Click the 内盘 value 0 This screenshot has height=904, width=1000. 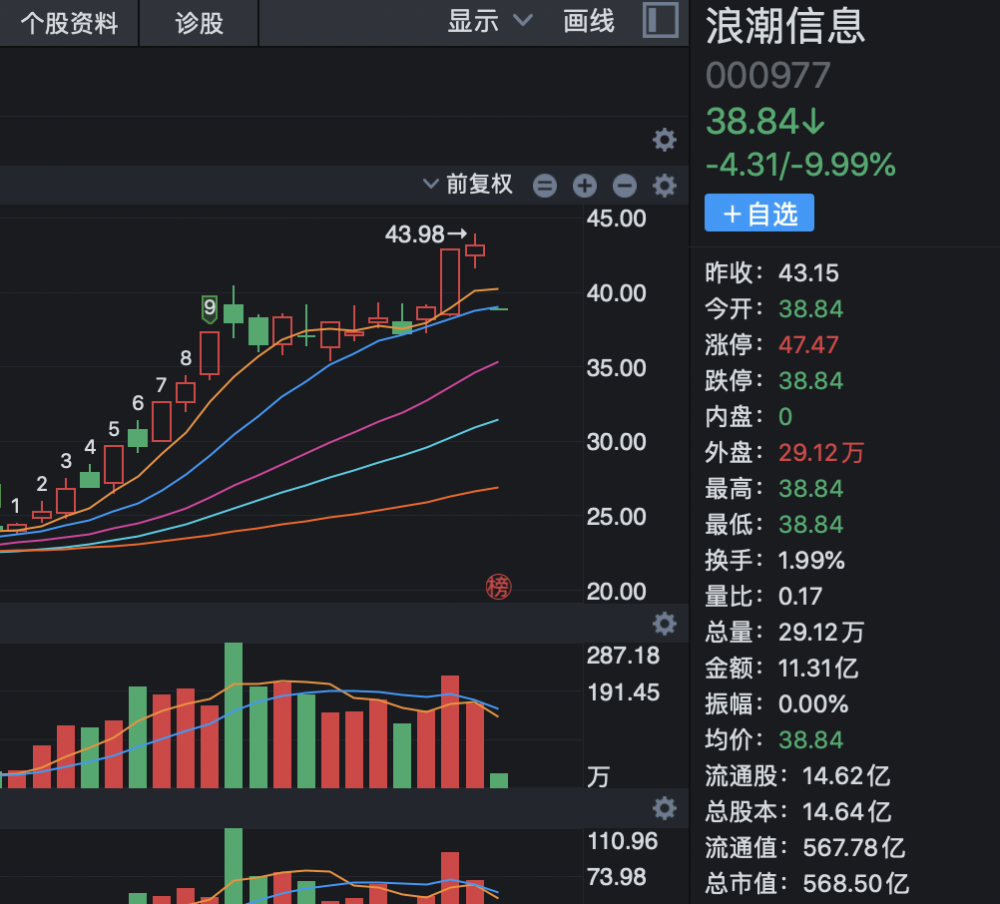point(785,417)
